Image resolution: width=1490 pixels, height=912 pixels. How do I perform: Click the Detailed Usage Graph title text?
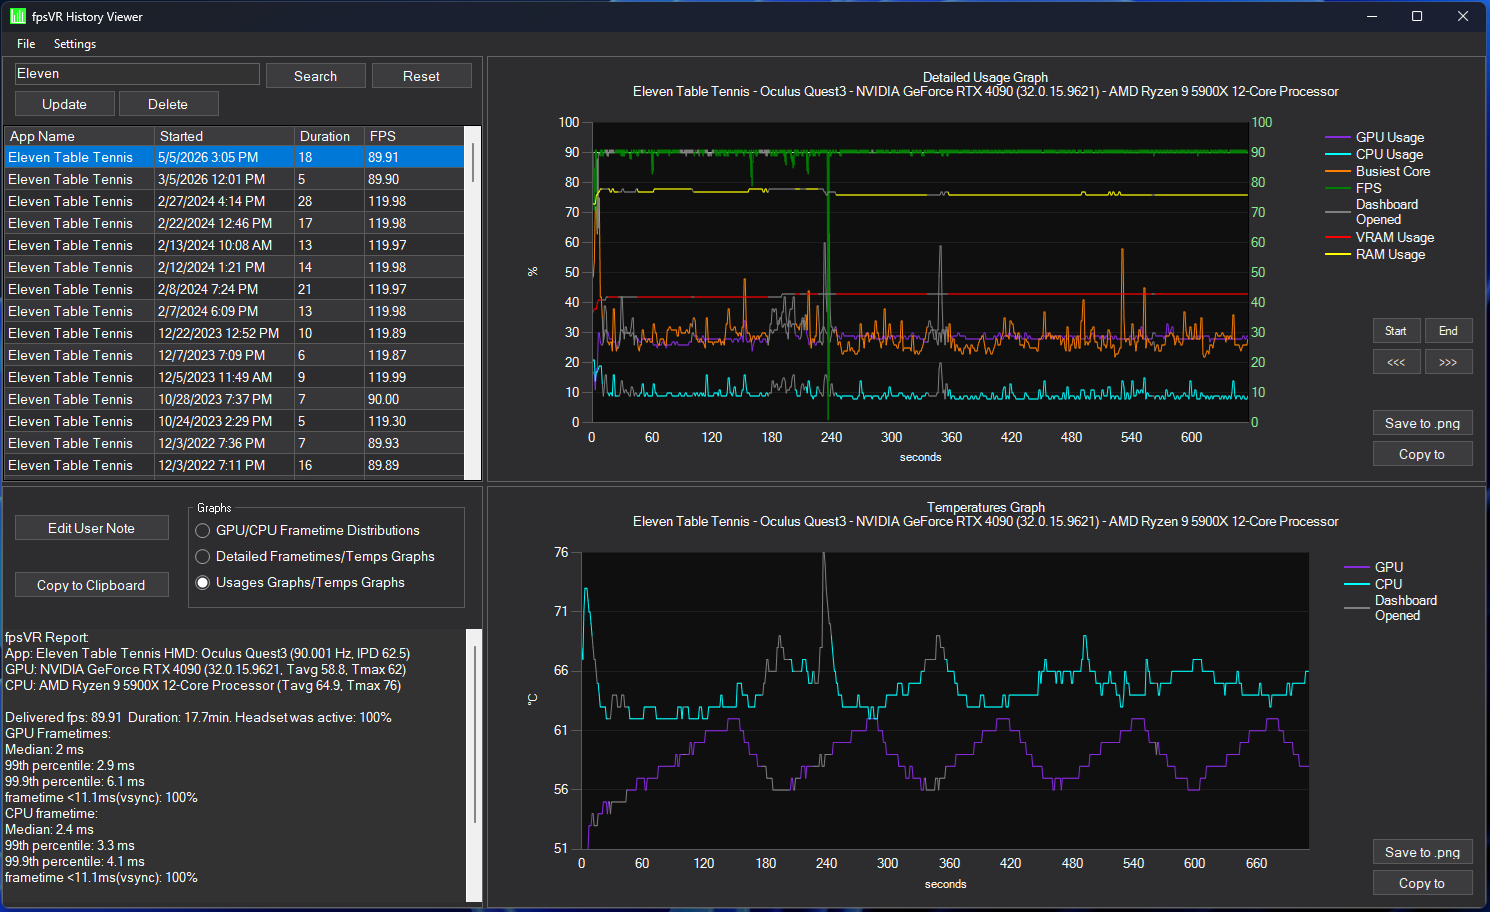985,77
